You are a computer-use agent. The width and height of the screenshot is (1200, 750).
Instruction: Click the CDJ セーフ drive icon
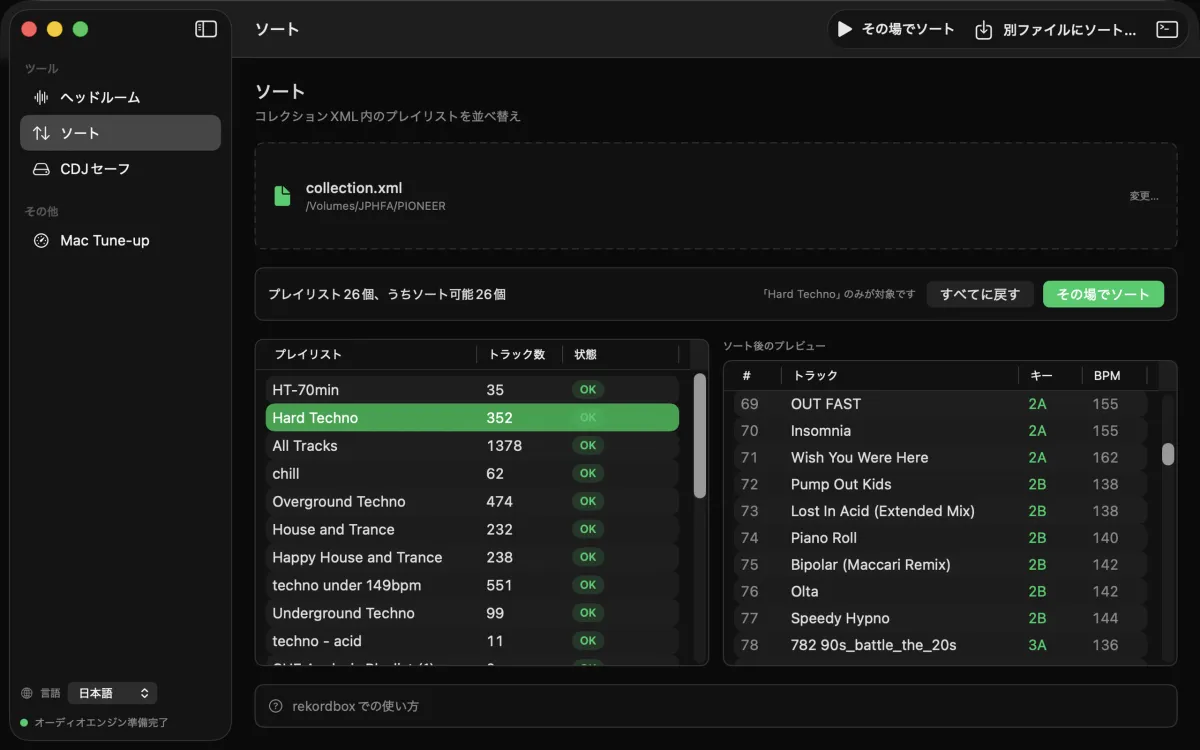[41, 169]
